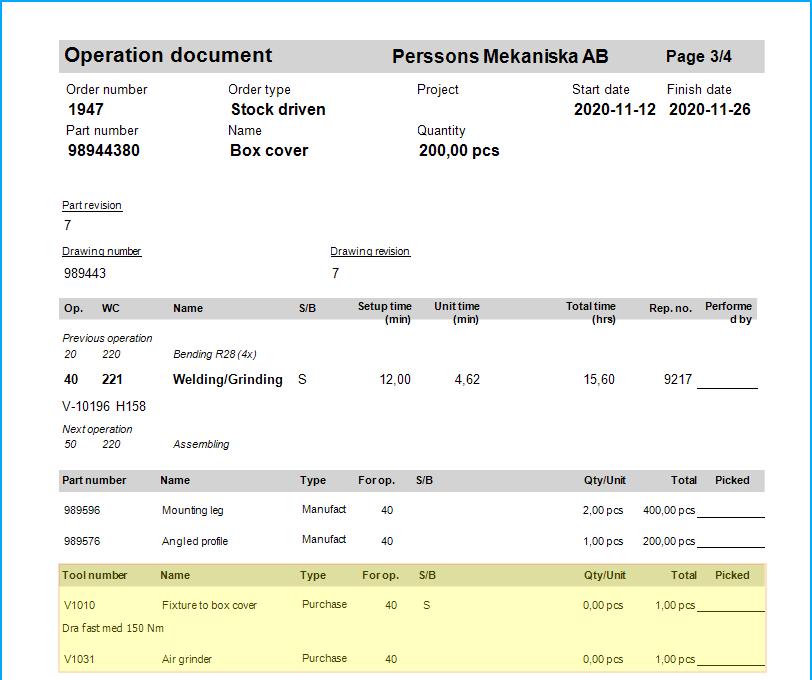Select the Perssons Mekaniska AB company name
The height and width of the screenshot is (680, 812).
click(499, 57)
